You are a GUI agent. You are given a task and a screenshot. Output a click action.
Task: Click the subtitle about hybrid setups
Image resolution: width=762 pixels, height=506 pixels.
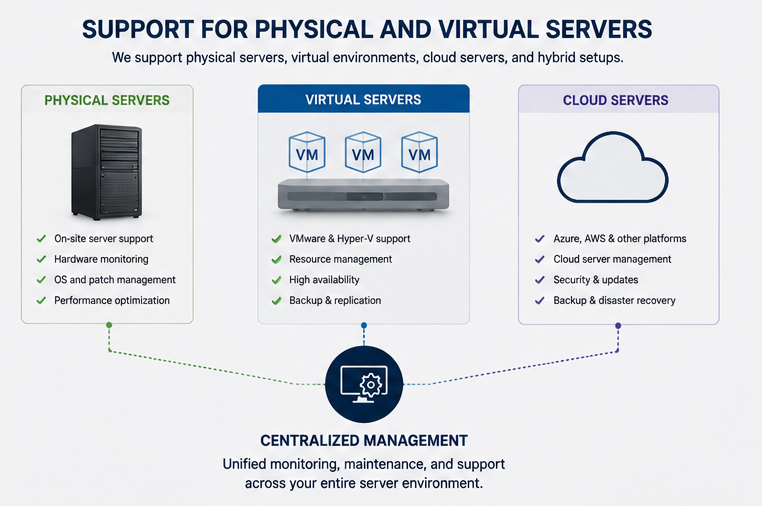pyautogui.click(x=367, y=57)
